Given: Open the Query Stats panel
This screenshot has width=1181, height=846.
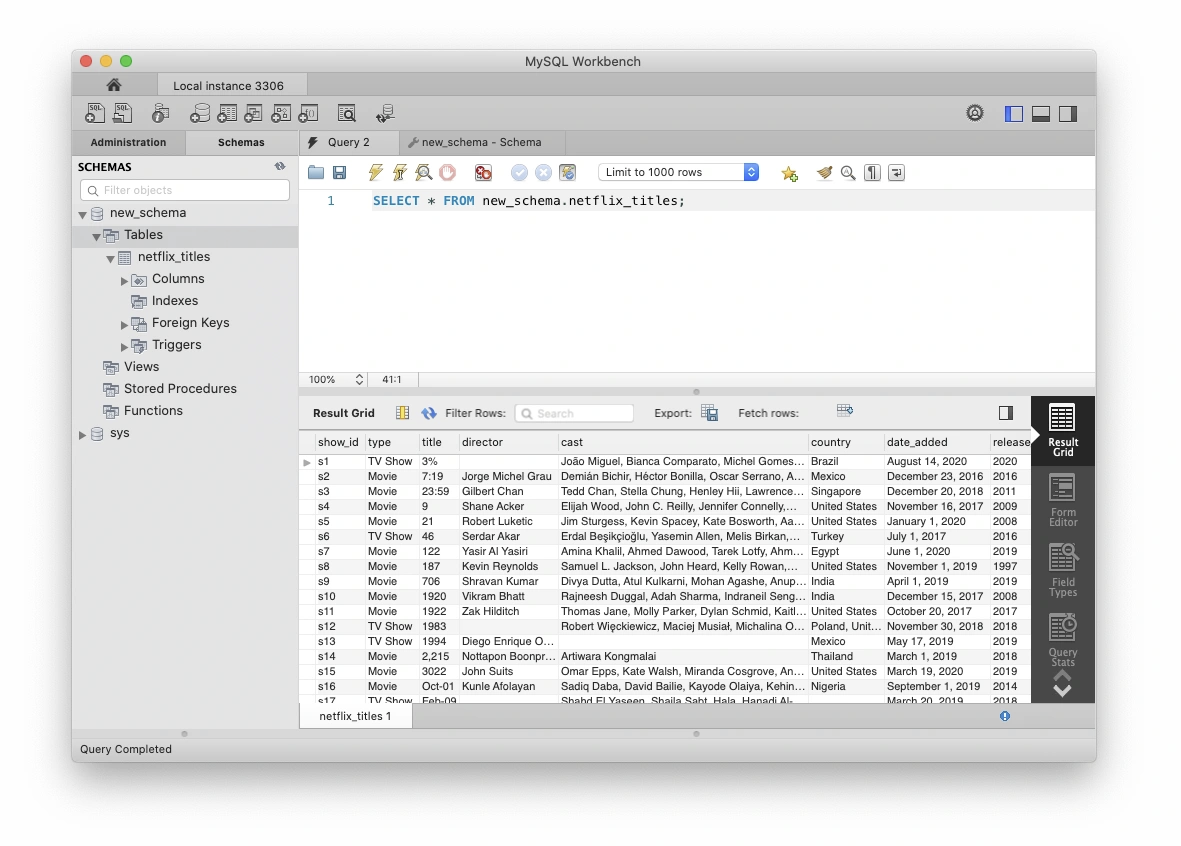Looking at the screenshot, I should pos(1062,637).
